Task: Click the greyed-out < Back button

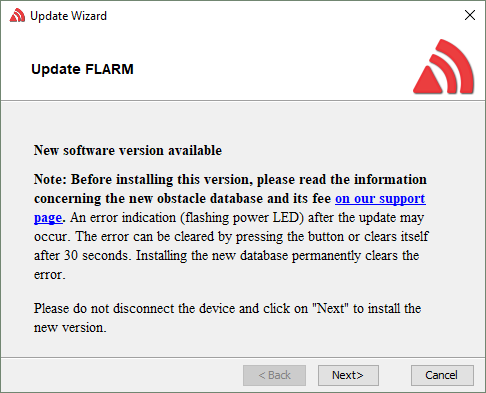Action: coord(274,375)
